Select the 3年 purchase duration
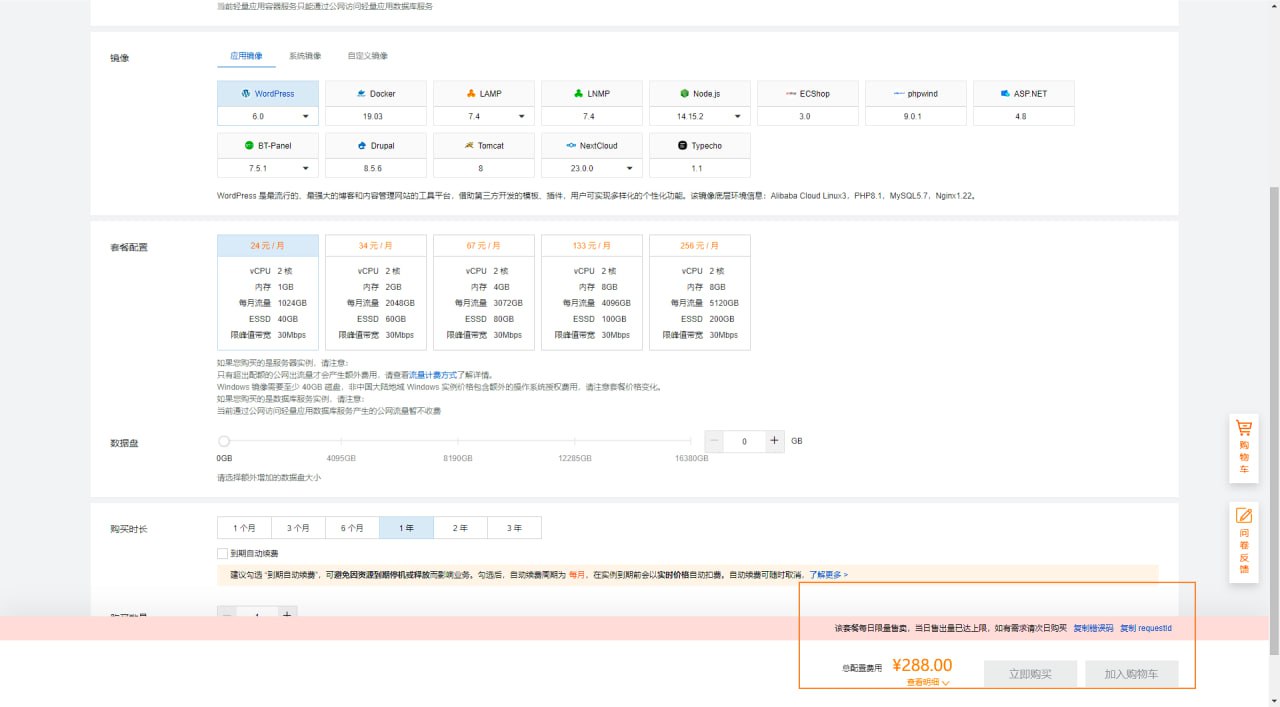This screenshot has width=1280, height=707. 514,528
